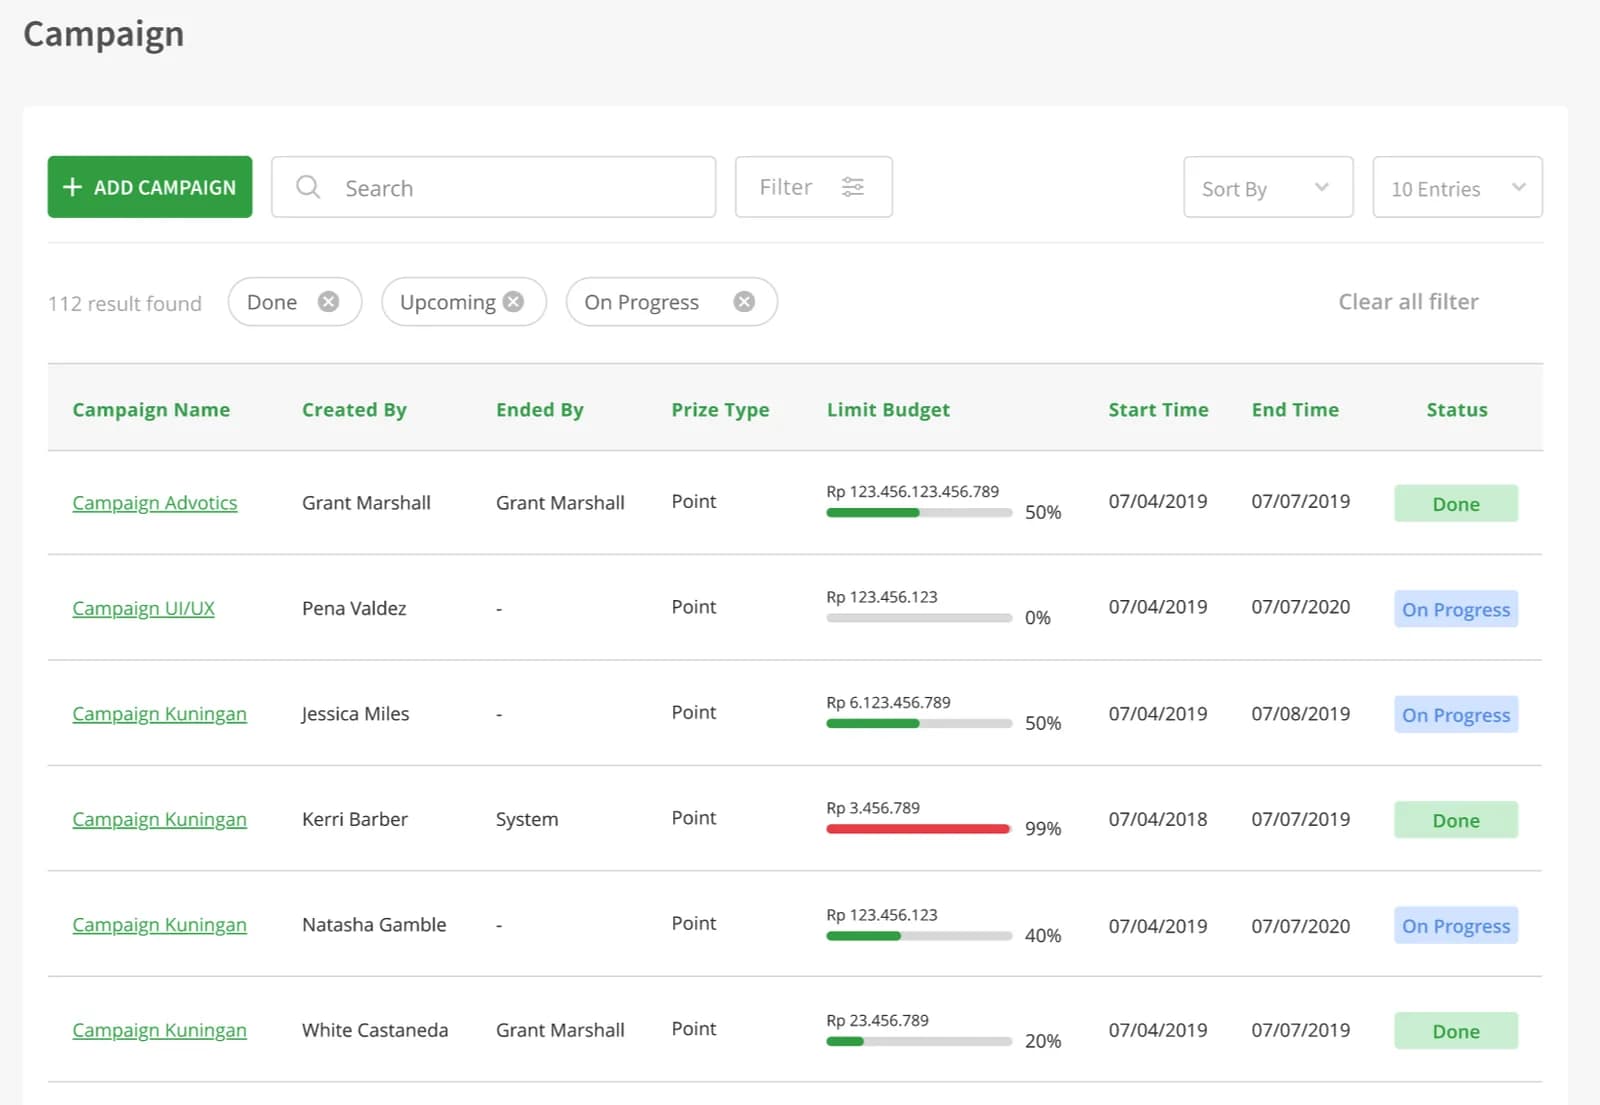
Task: Click the 0% budget progress bar
Action: [919, 618]
